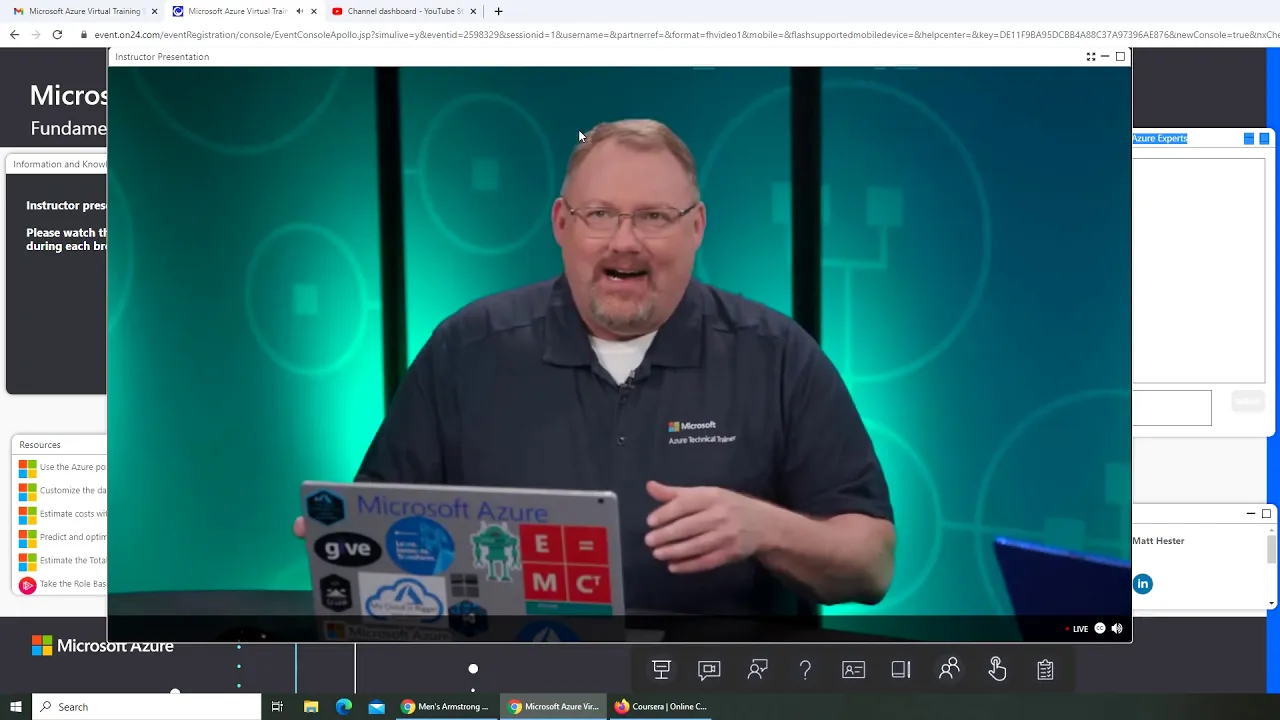
Task: Close the YouTube Channel dashboard tab
Action: (473, 11)
